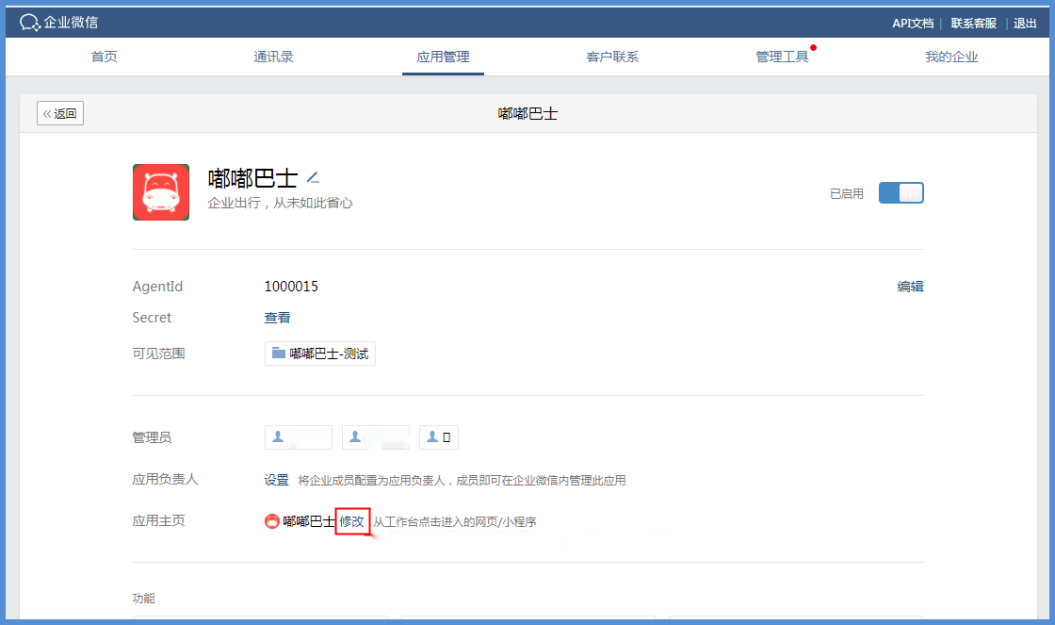Click the red 嘟嘟巴士 app logo
Image resolution: width=1055 pixels, height=625 pixels.
point(161,192)
